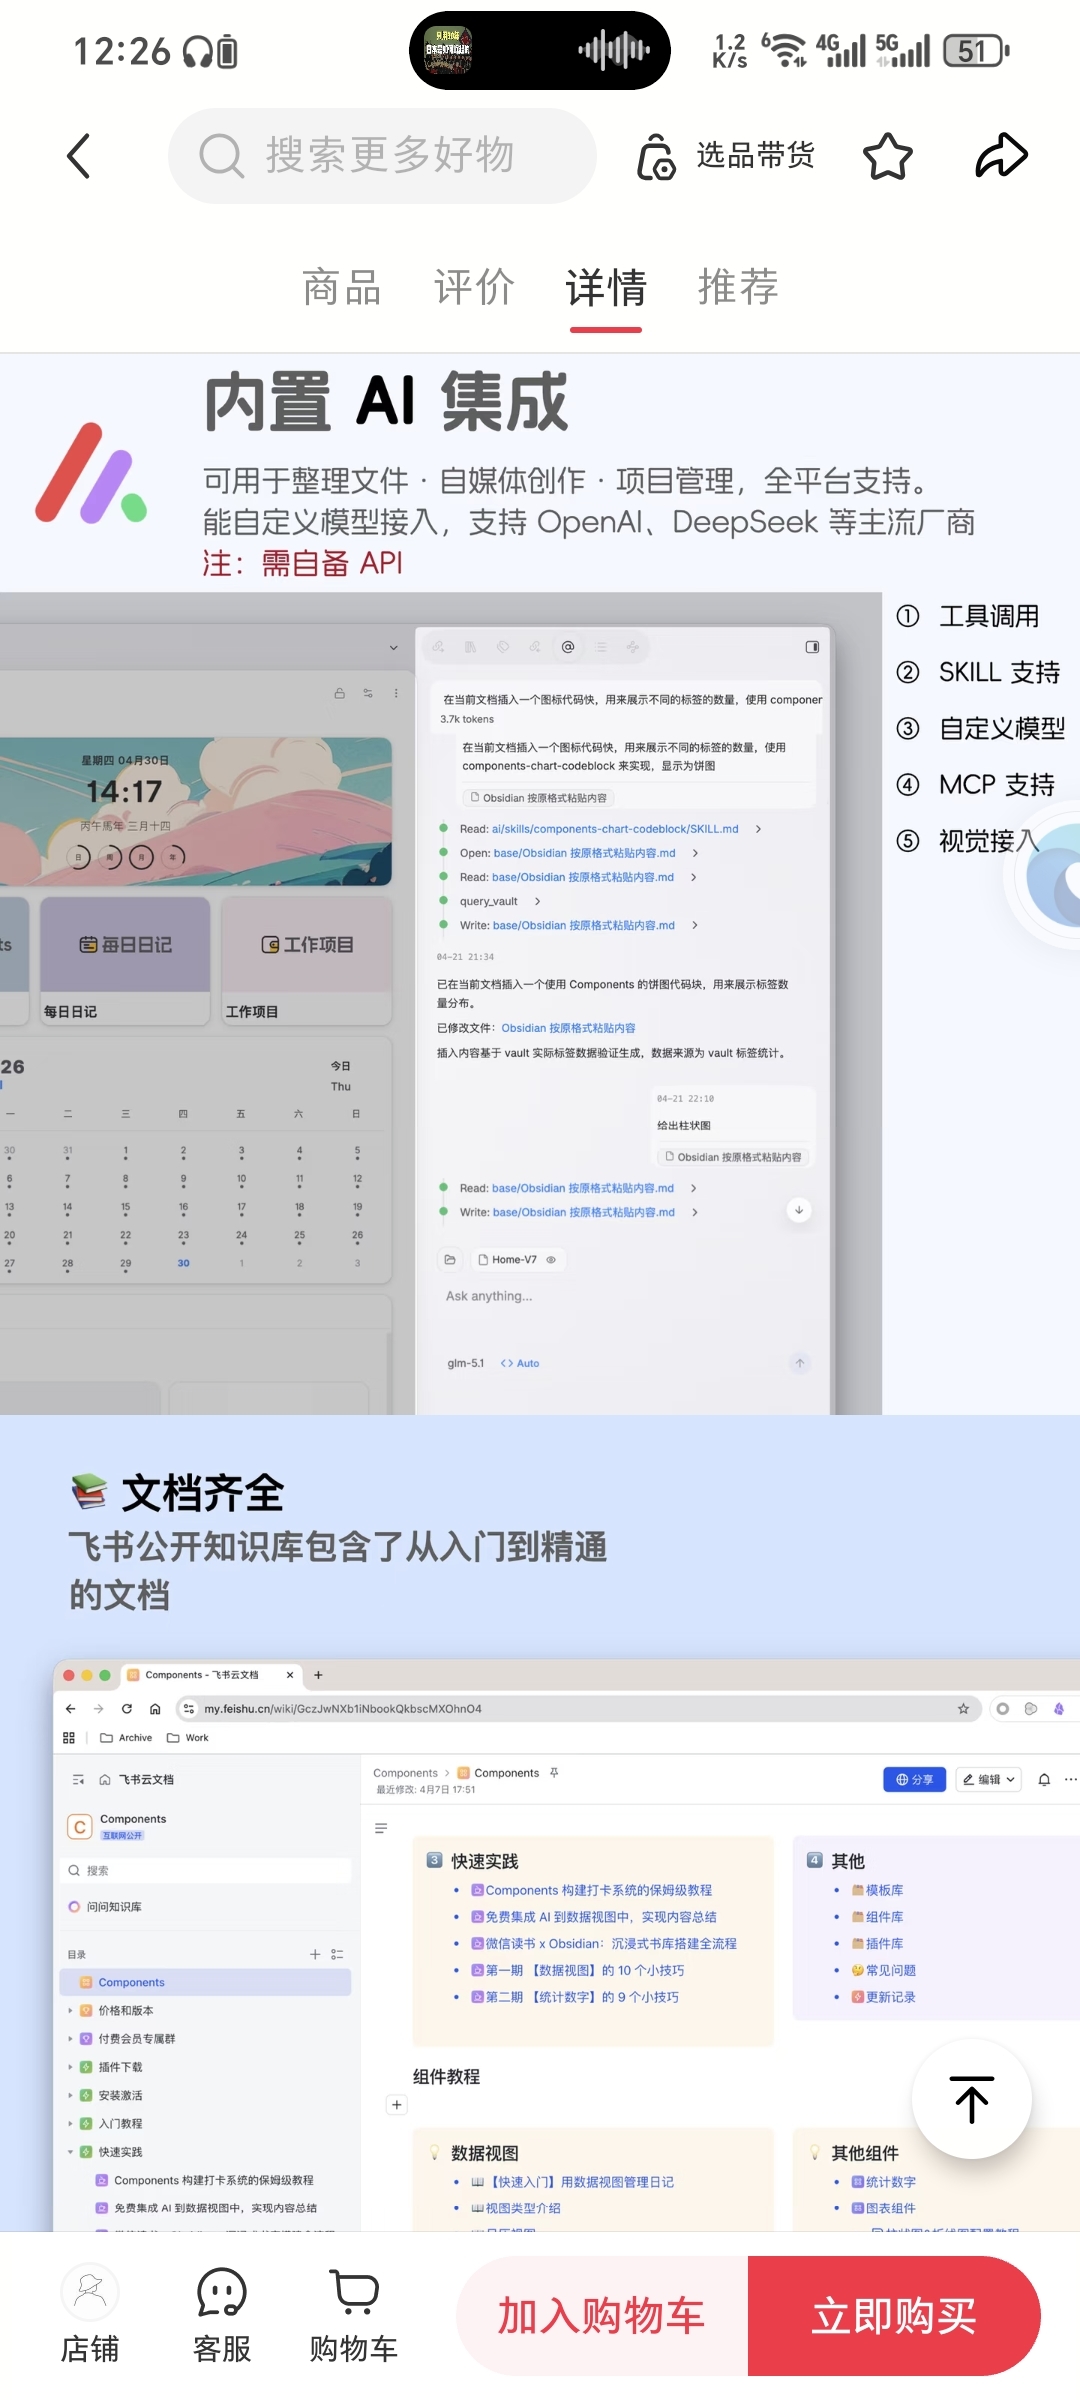This screenshot has width=1080, height=2400.
Task: Open the search box 搜索更多好物
Action: 382,156
